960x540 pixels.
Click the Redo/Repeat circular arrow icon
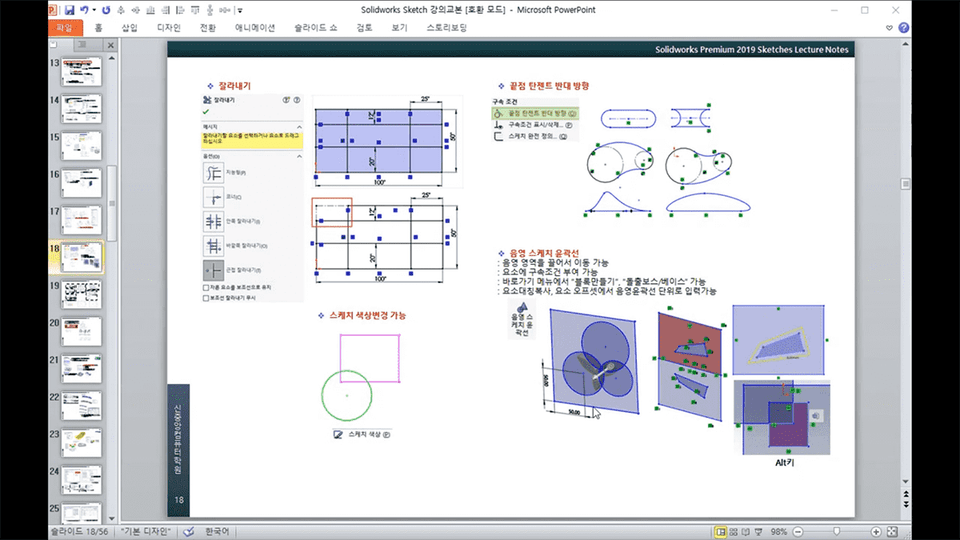(x=106, y=10)
